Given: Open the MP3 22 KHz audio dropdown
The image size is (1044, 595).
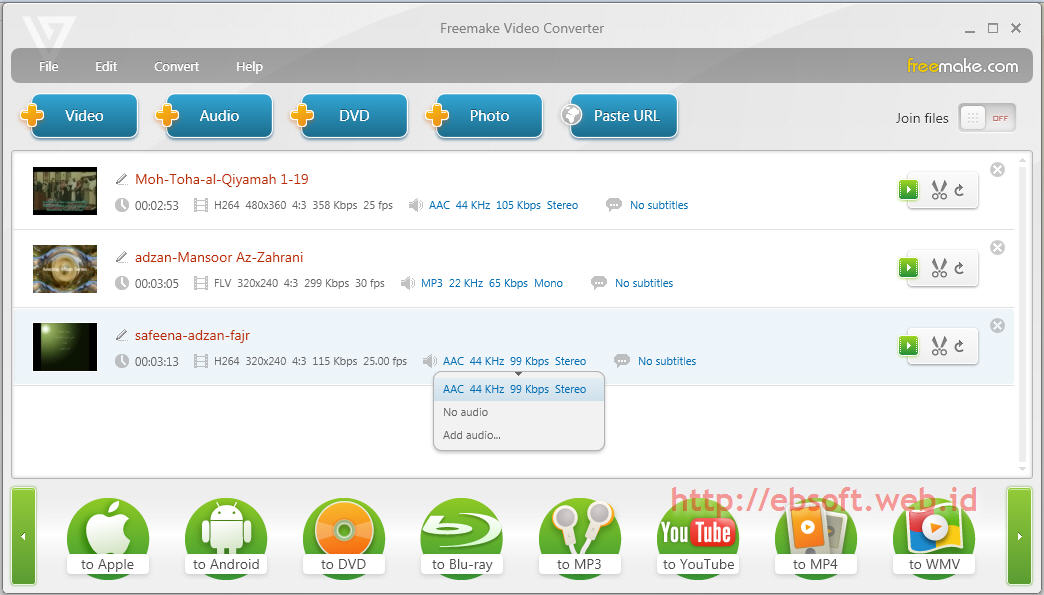Looking at the screenshot, I should [x=491, y=283].
